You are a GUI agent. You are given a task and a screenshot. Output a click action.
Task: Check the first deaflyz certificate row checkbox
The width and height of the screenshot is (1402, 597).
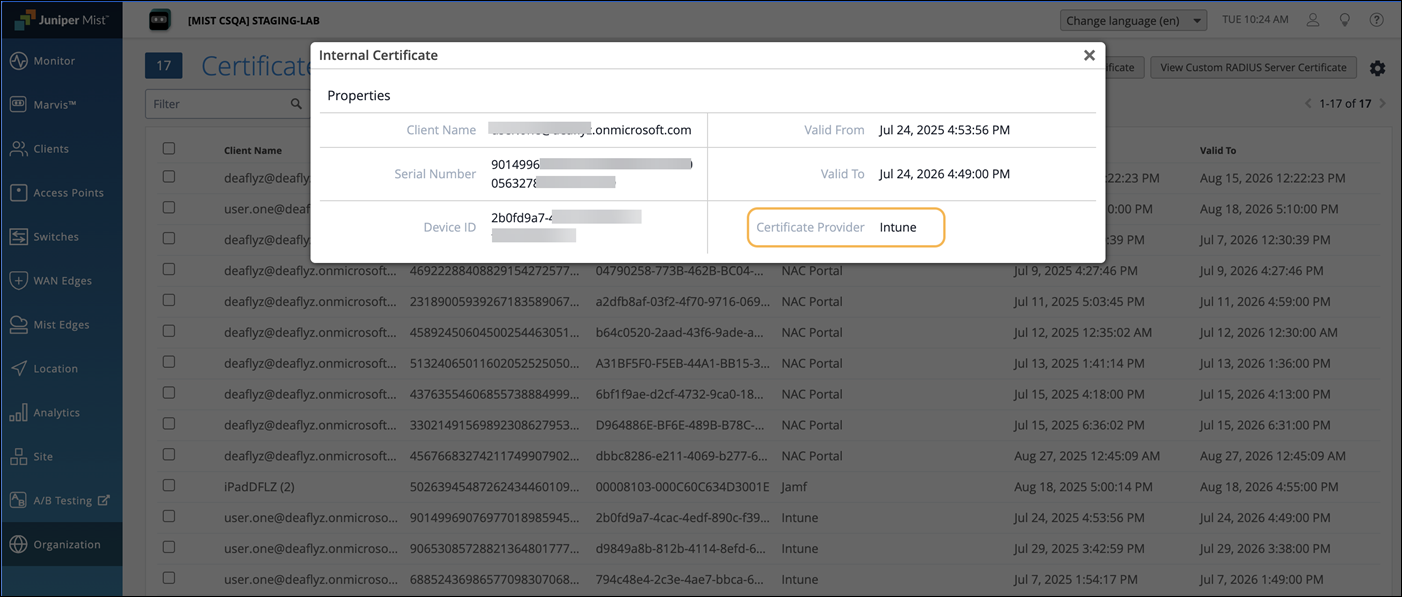tap(169, 177)
